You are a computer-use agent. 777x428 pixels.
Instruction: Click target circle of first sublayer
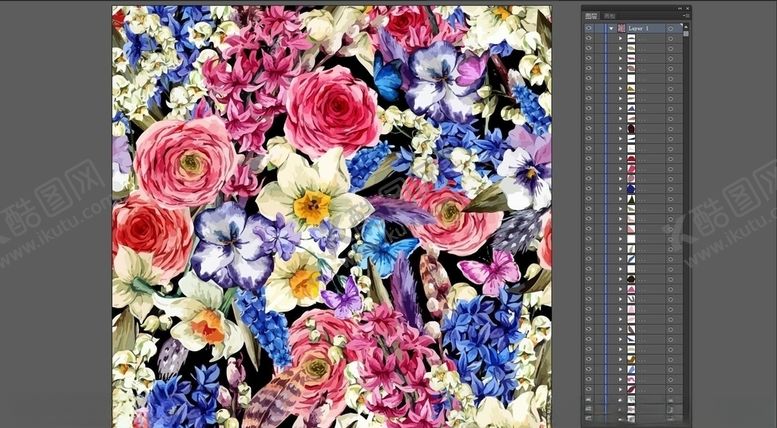tap(670, 38)
